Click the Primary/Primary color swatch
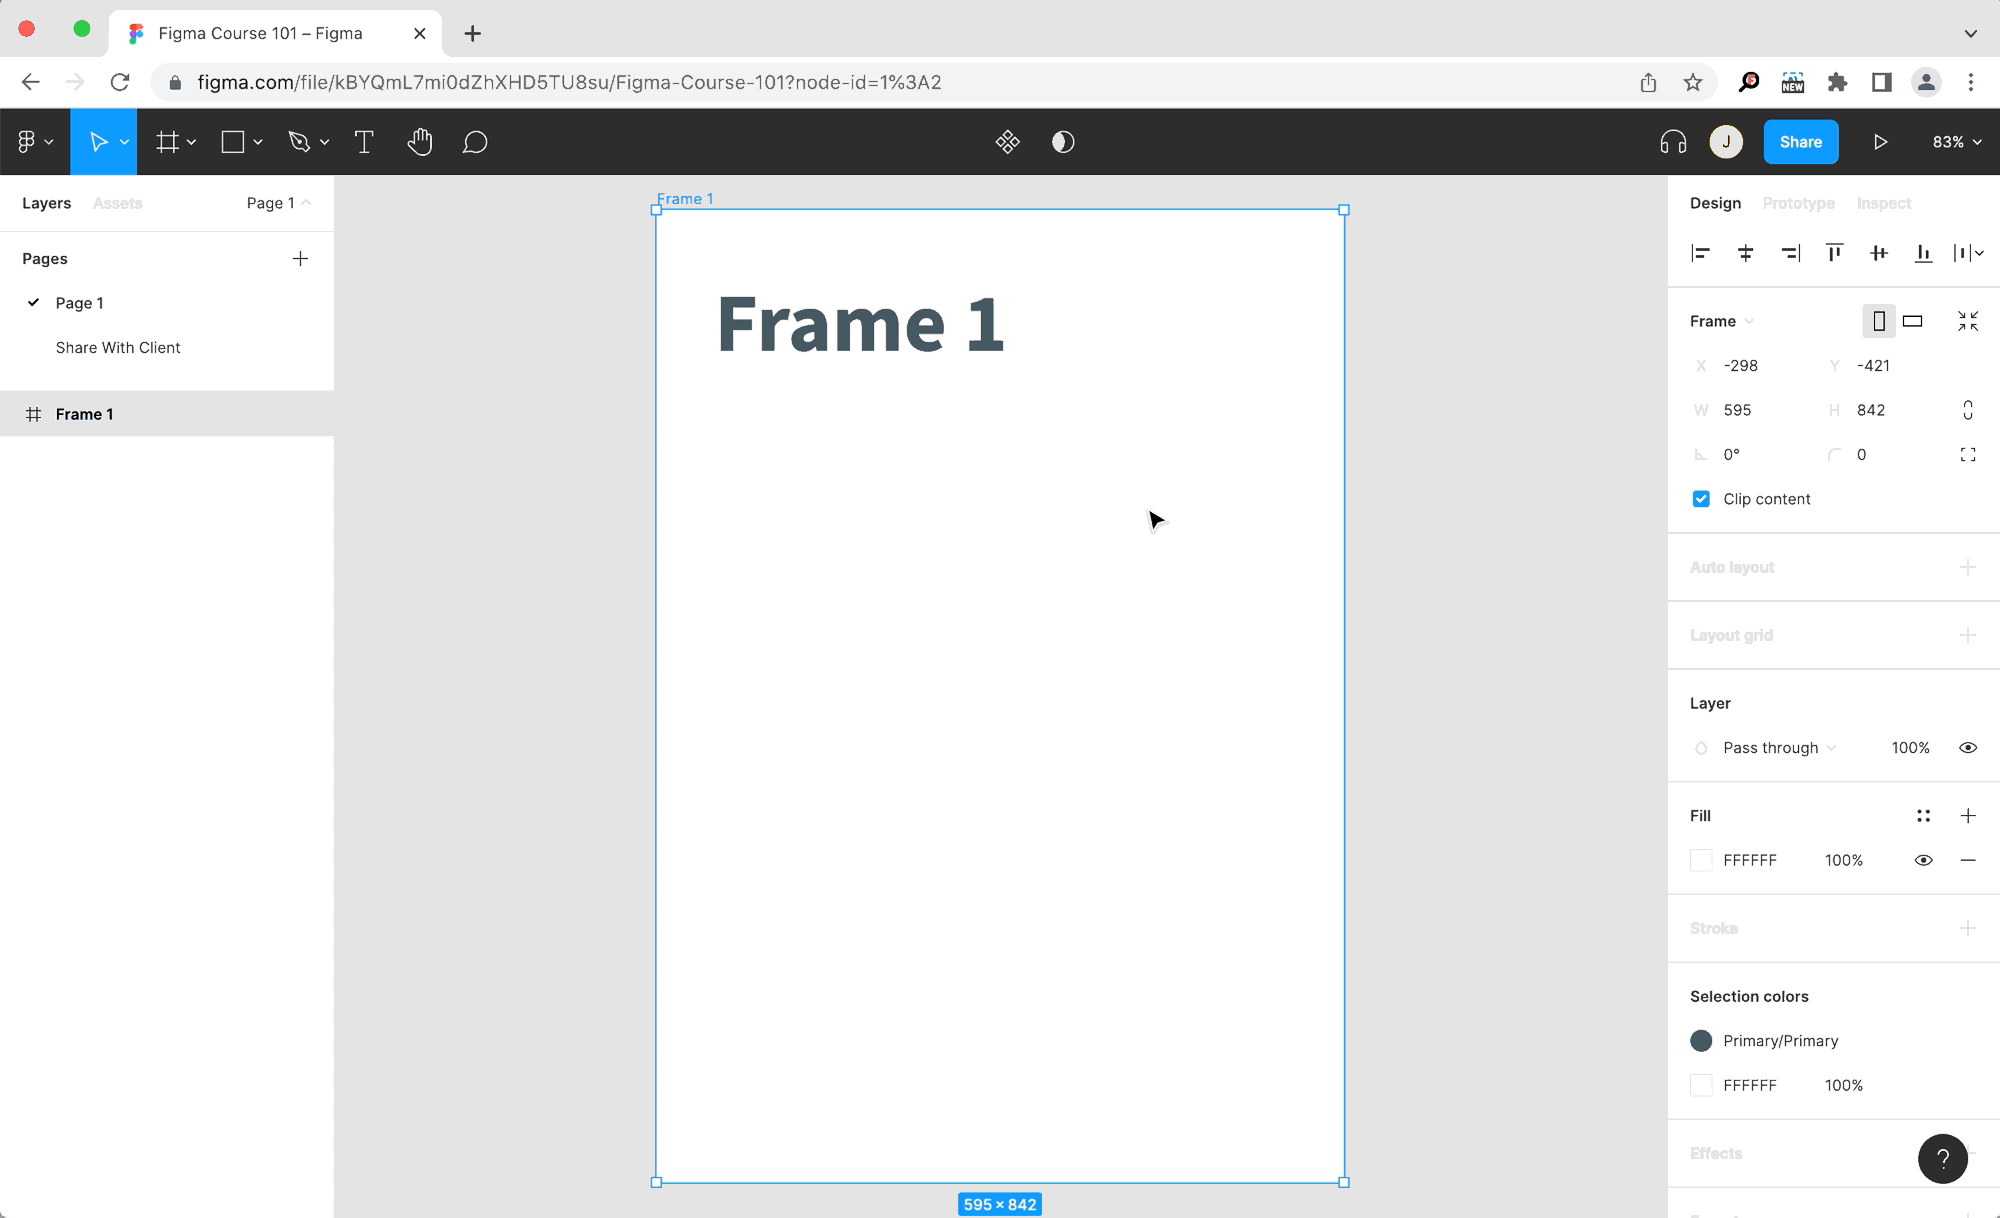 (x=1701, y=1041)
